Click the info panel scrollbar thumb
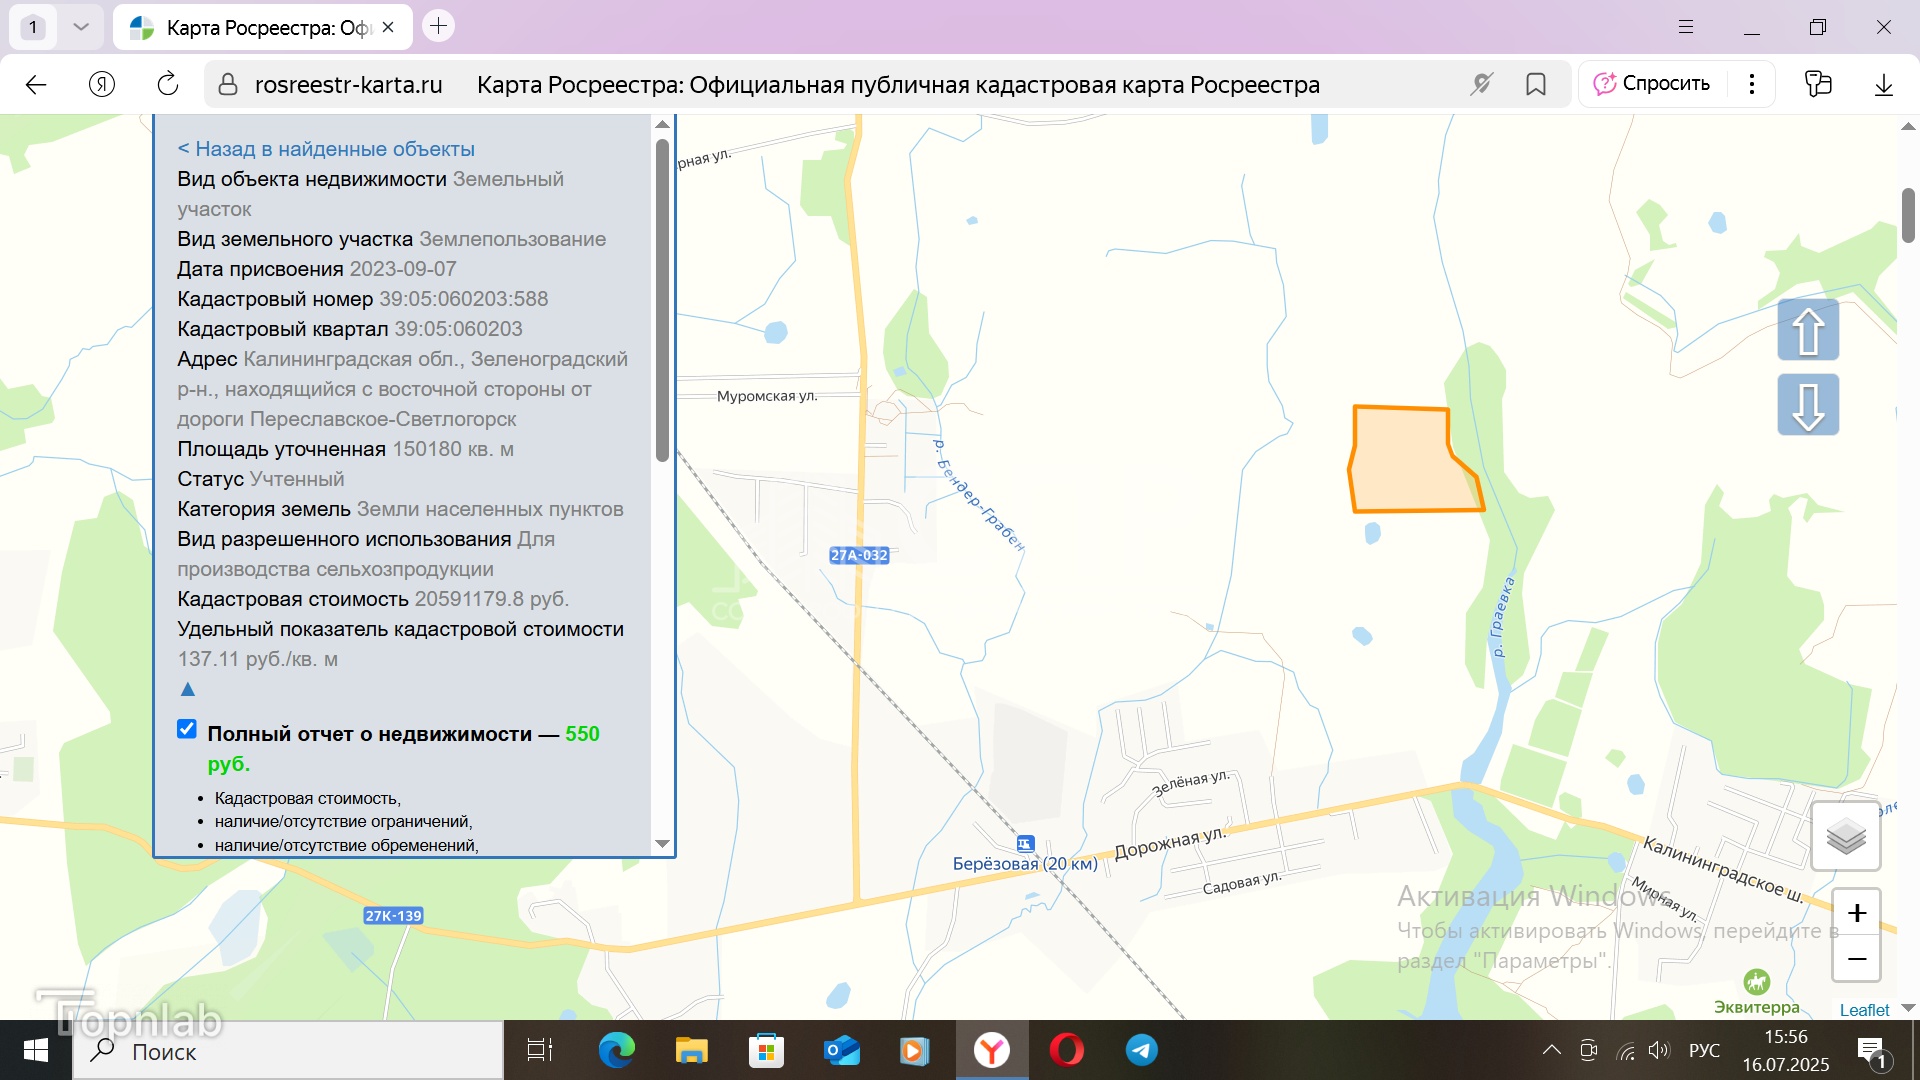This screenshot has width=1920, height=1080. (x=662, y=300)
